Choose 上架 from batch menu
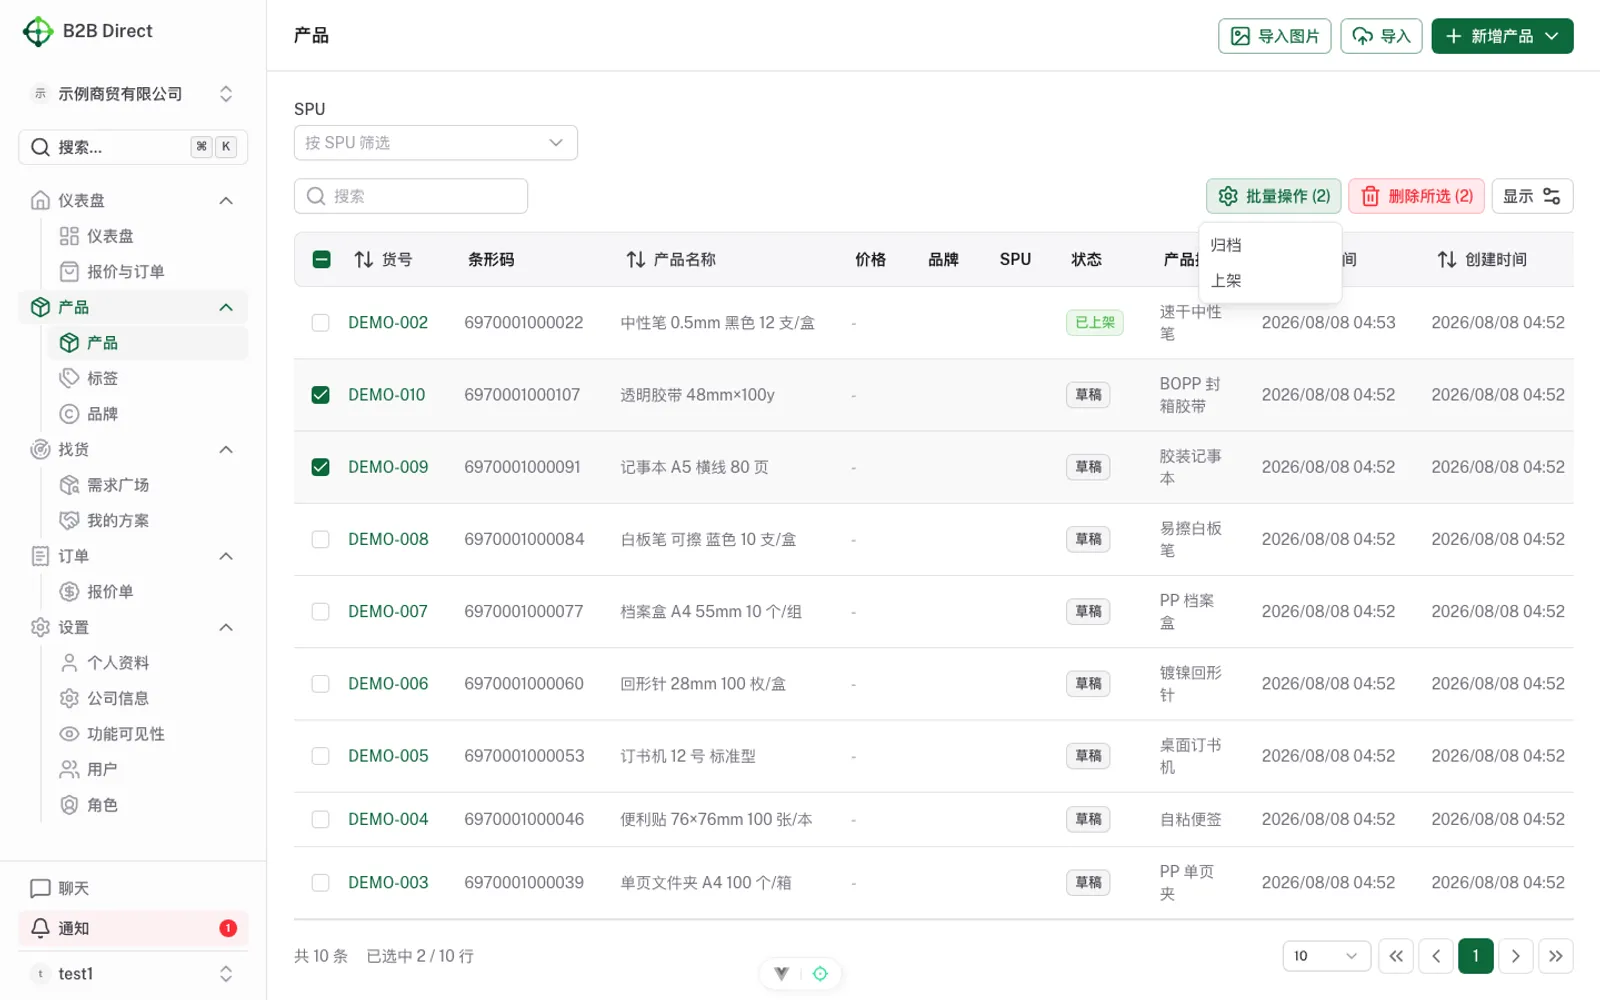This screenshot has width=1600, height=1000. (1270, 281)
